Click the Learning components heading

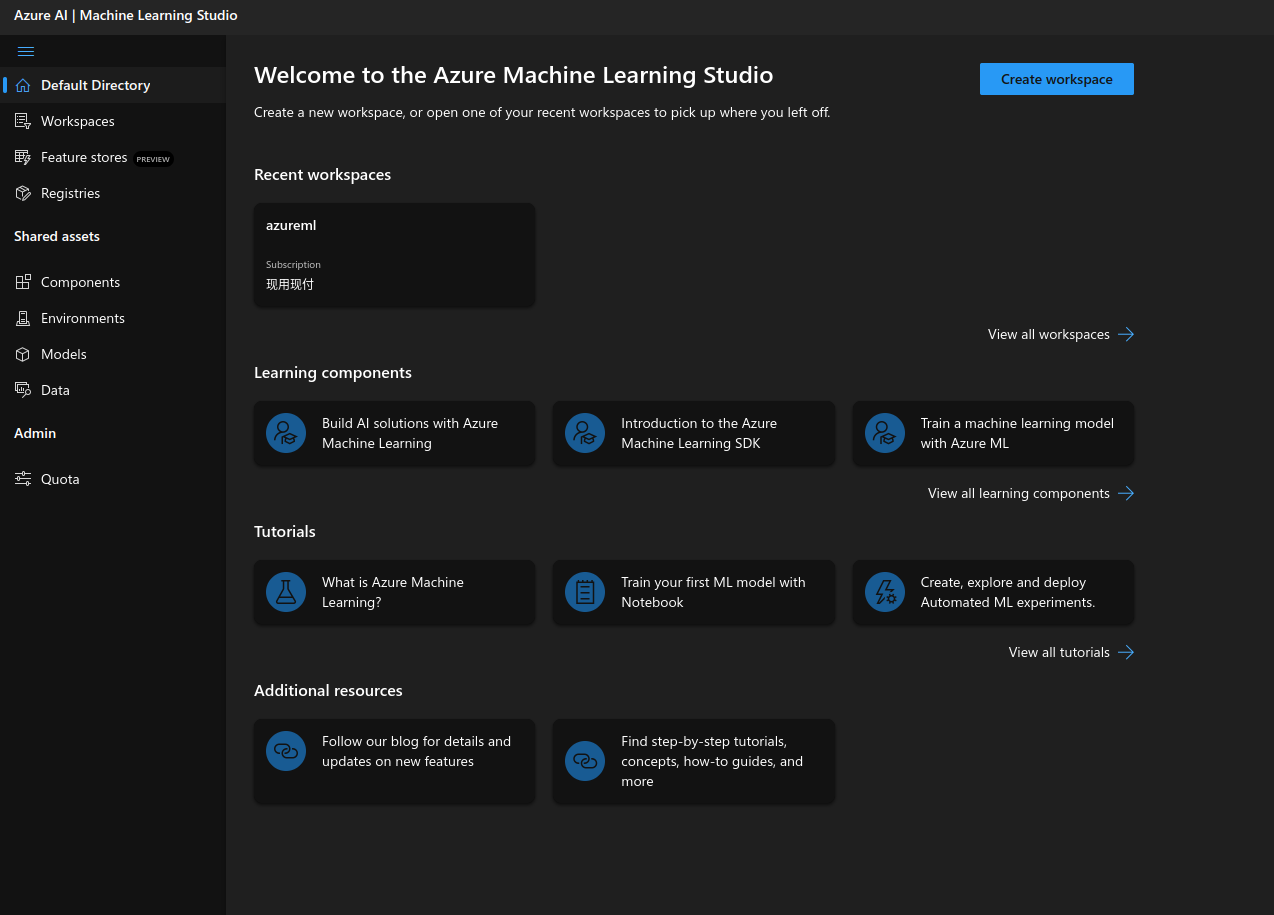click(x=333, y=372)
